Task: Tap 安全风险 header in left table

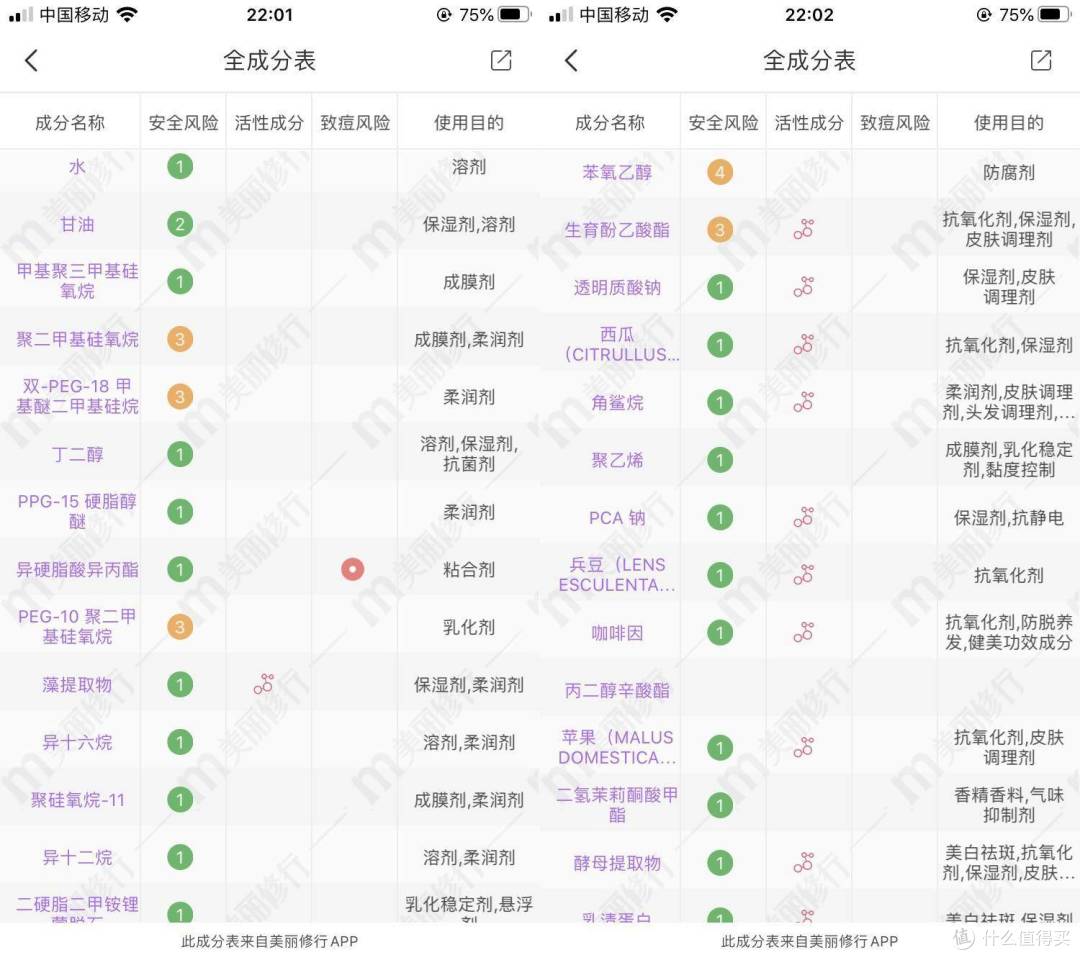Action: 183,123
